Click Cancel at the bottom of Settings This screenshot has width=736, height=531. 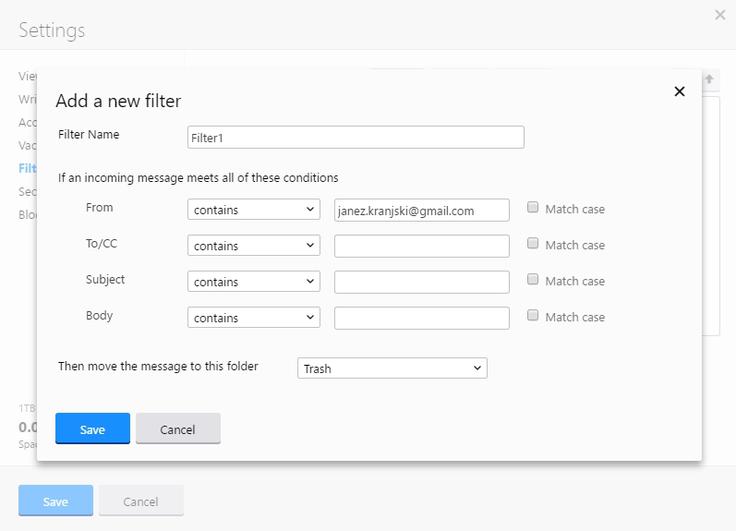point(141,501)
